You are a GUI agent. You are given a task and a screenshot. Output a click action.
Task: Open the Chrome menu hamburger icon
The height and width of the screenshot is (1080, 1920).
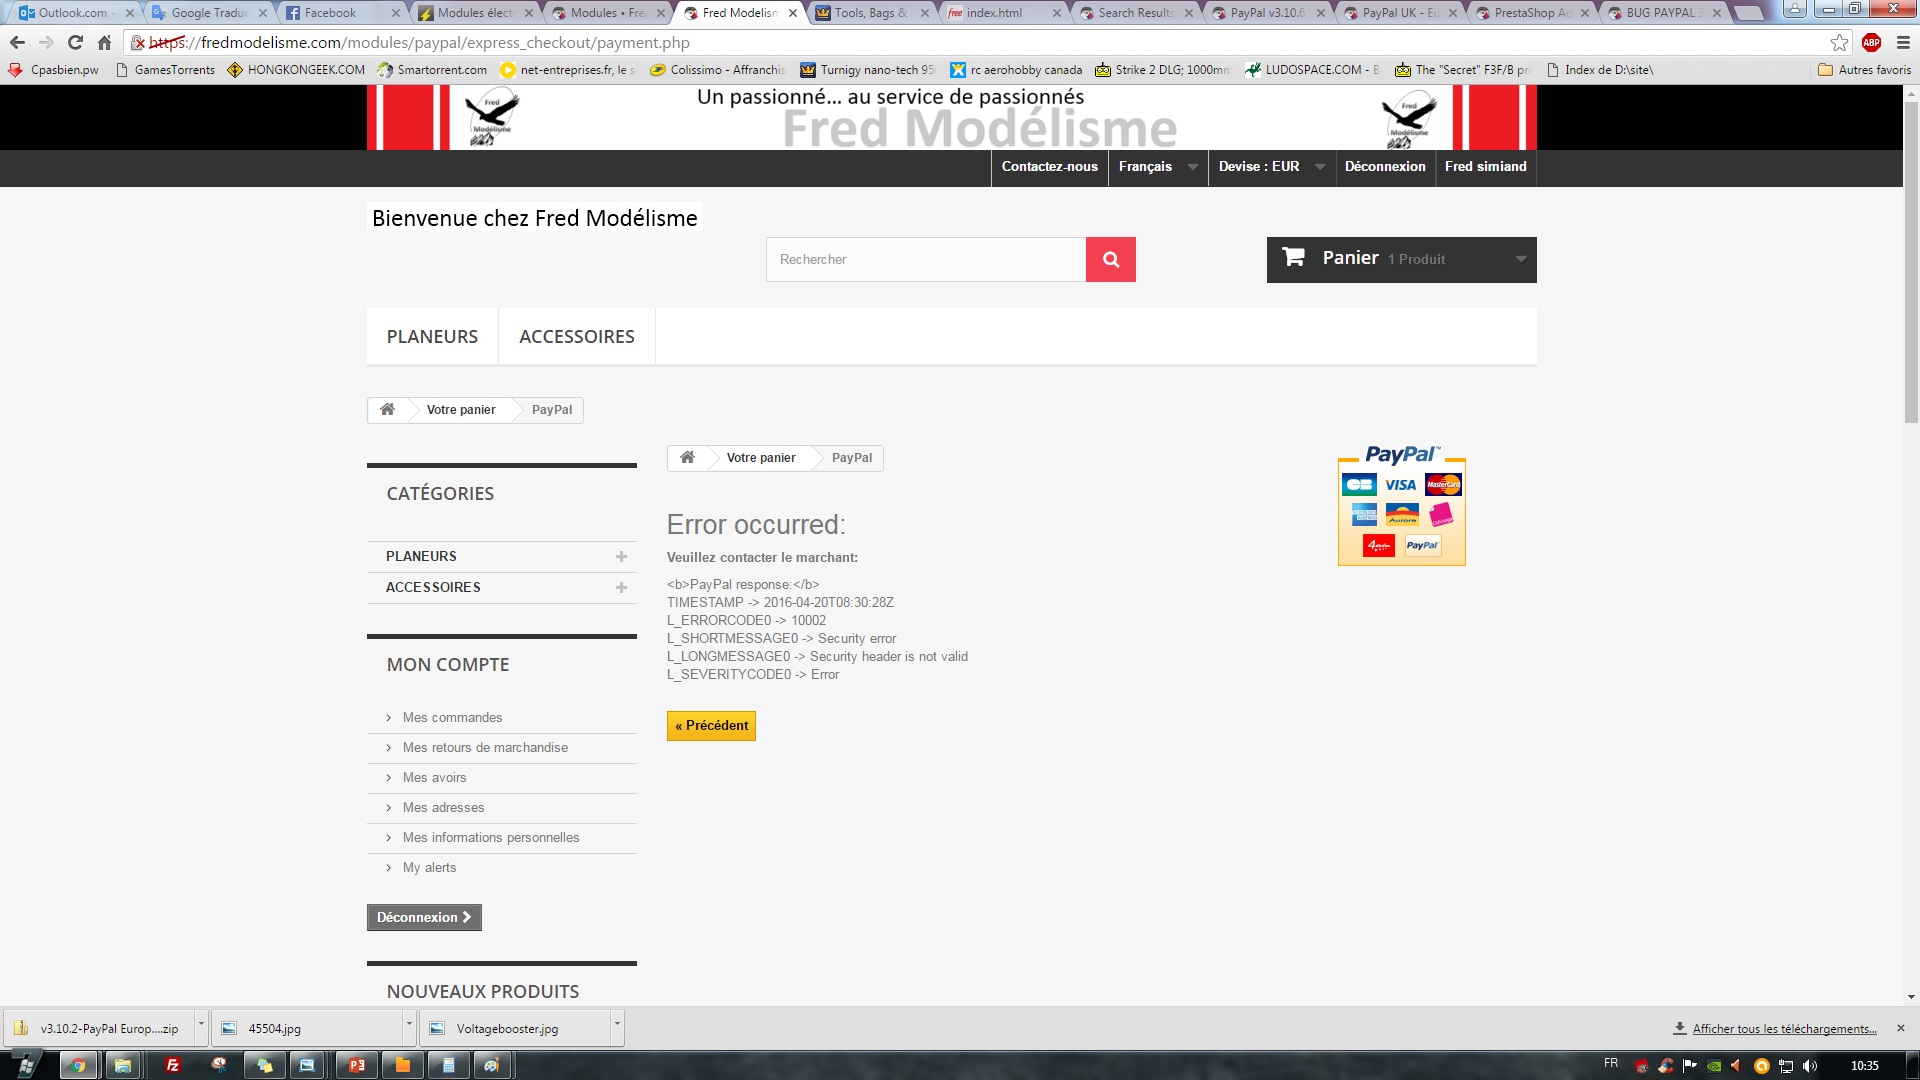click(x=1903, y=43)
